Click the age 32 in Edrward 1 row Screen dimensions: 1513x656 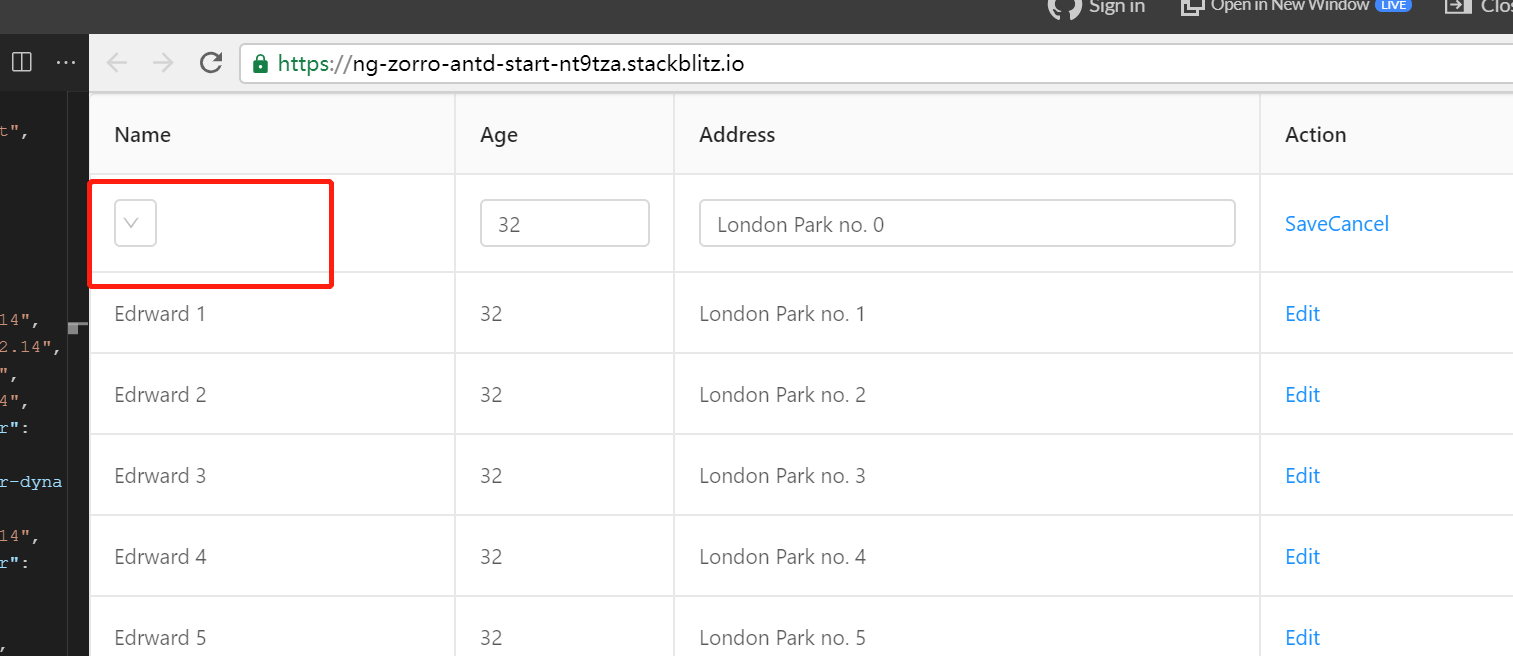point(491,314)
